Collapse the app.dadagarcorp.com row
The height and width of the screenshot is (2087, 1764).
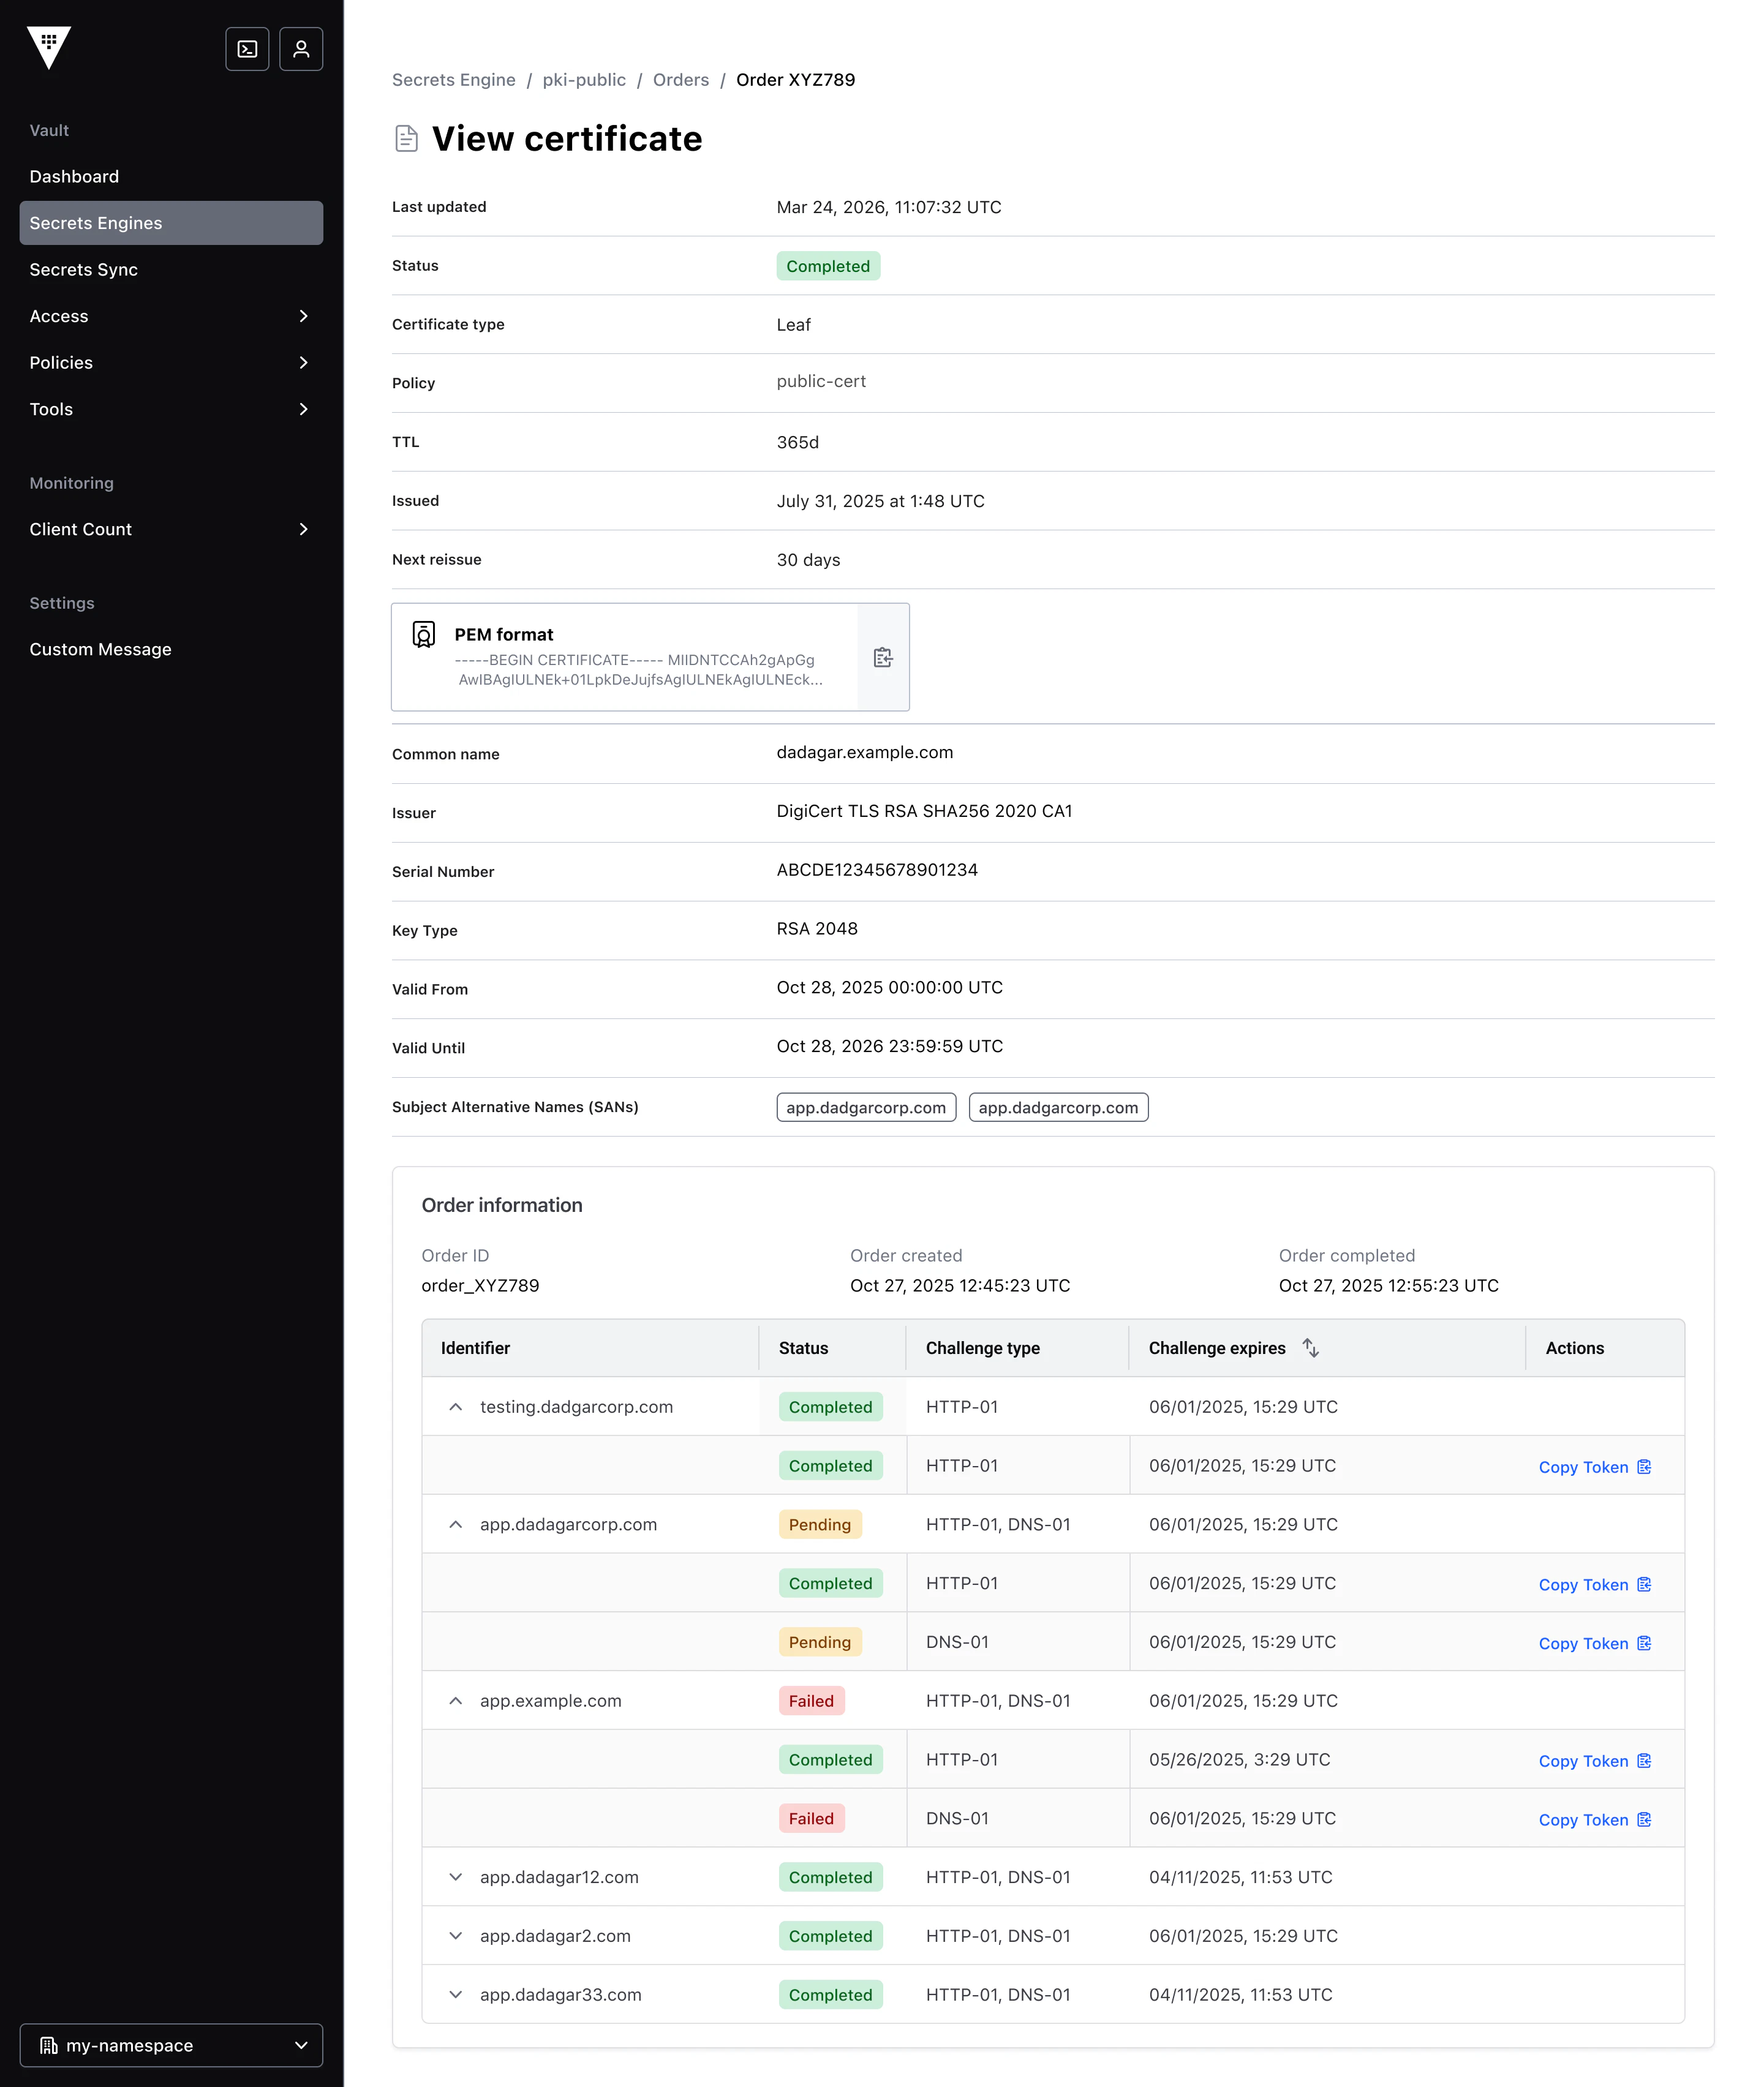[456, 1524]
